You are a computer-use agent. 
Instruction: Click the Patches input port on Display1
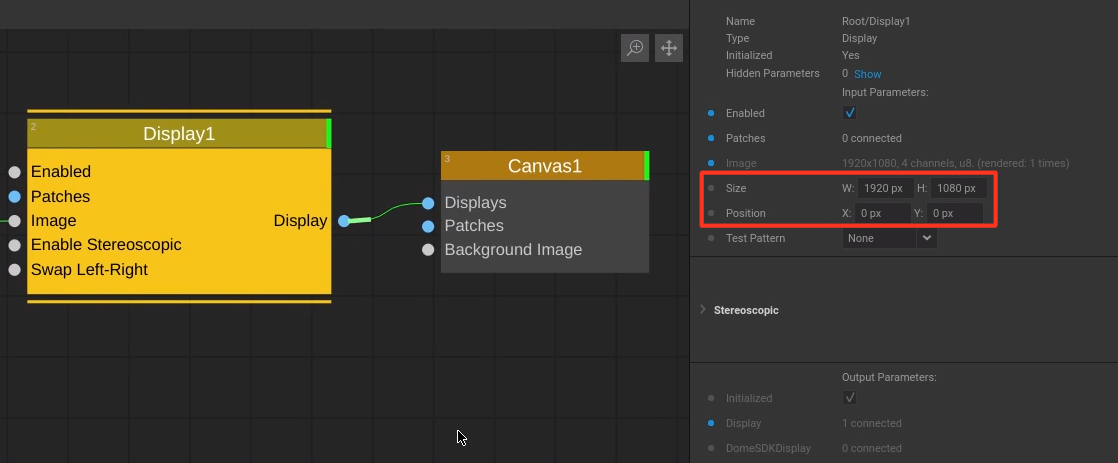[15, 196]
